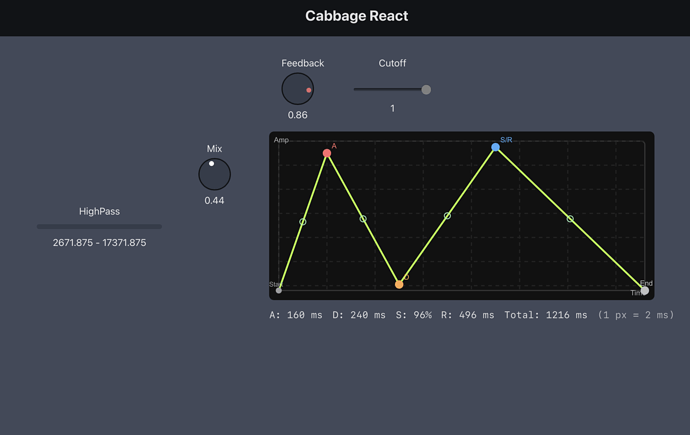The height and width of the screenshot is (435, 690).
Task: Click the Mix rotary knob
Action: click(x=214, y=174)
